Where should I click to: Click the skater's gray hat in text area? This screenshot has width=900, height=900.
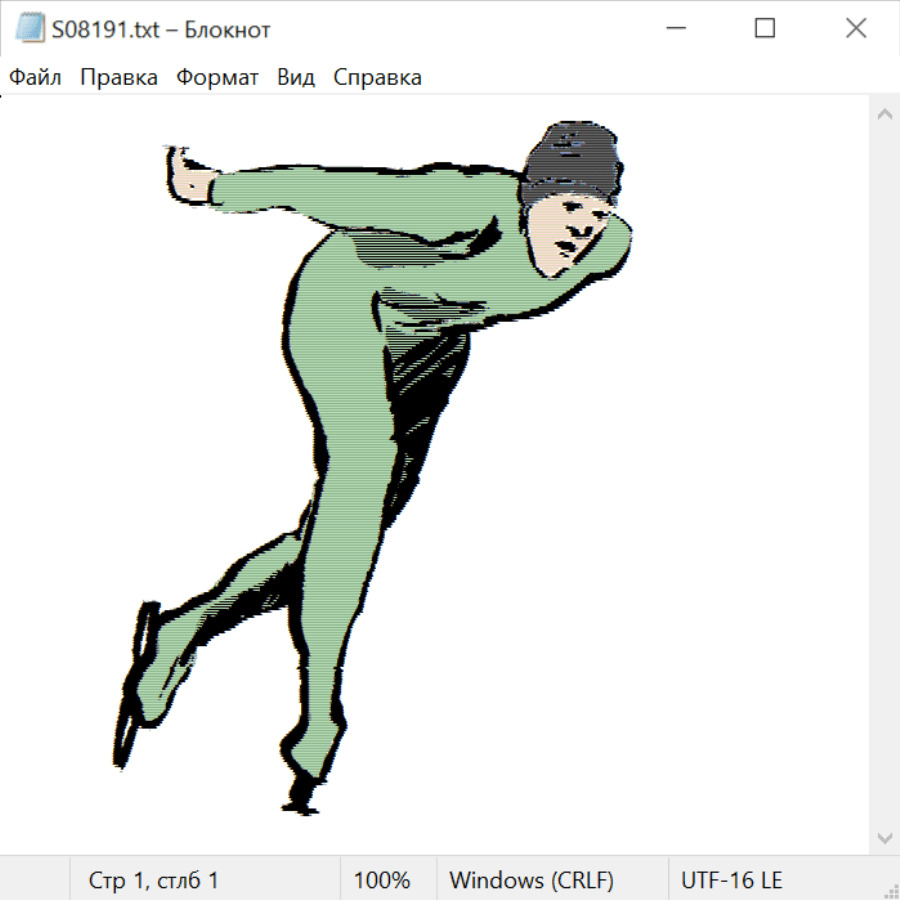570,160
